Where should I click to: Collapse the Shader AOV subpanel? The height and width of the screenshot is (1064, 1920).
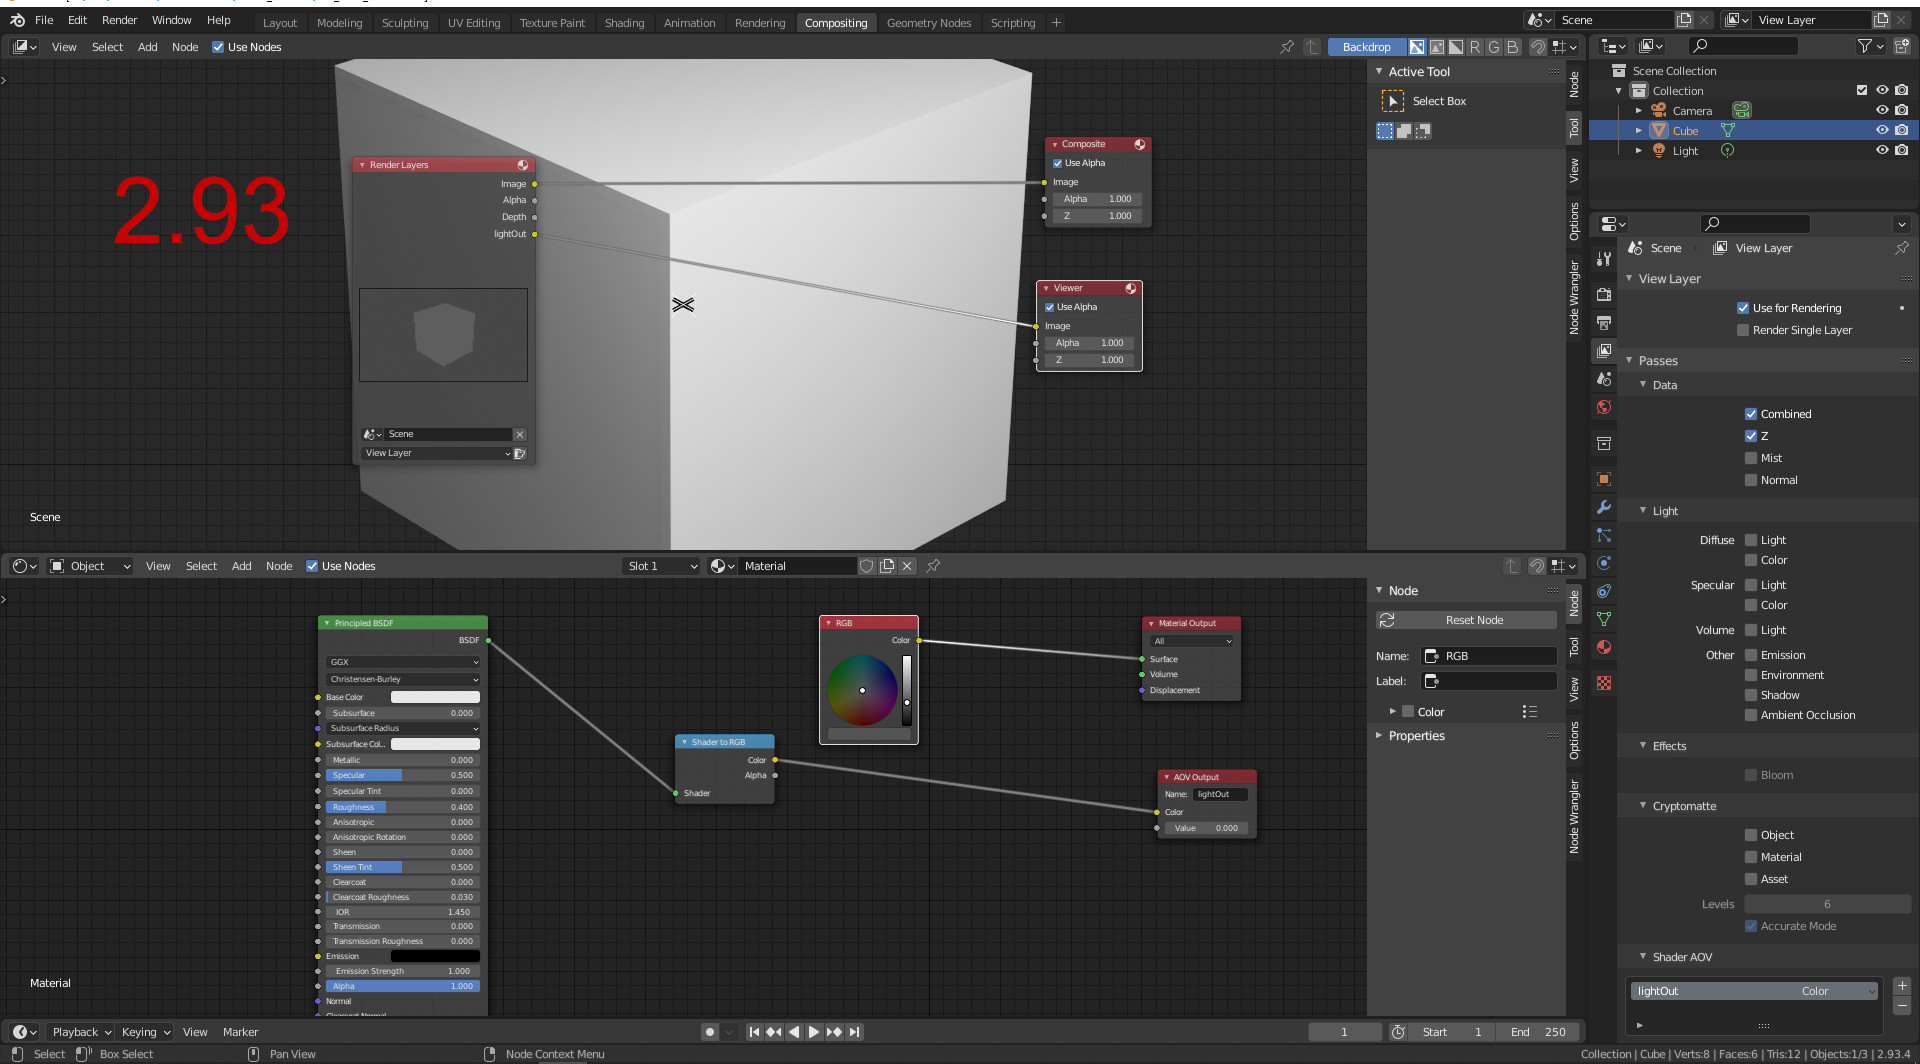tap(1643, 957)
